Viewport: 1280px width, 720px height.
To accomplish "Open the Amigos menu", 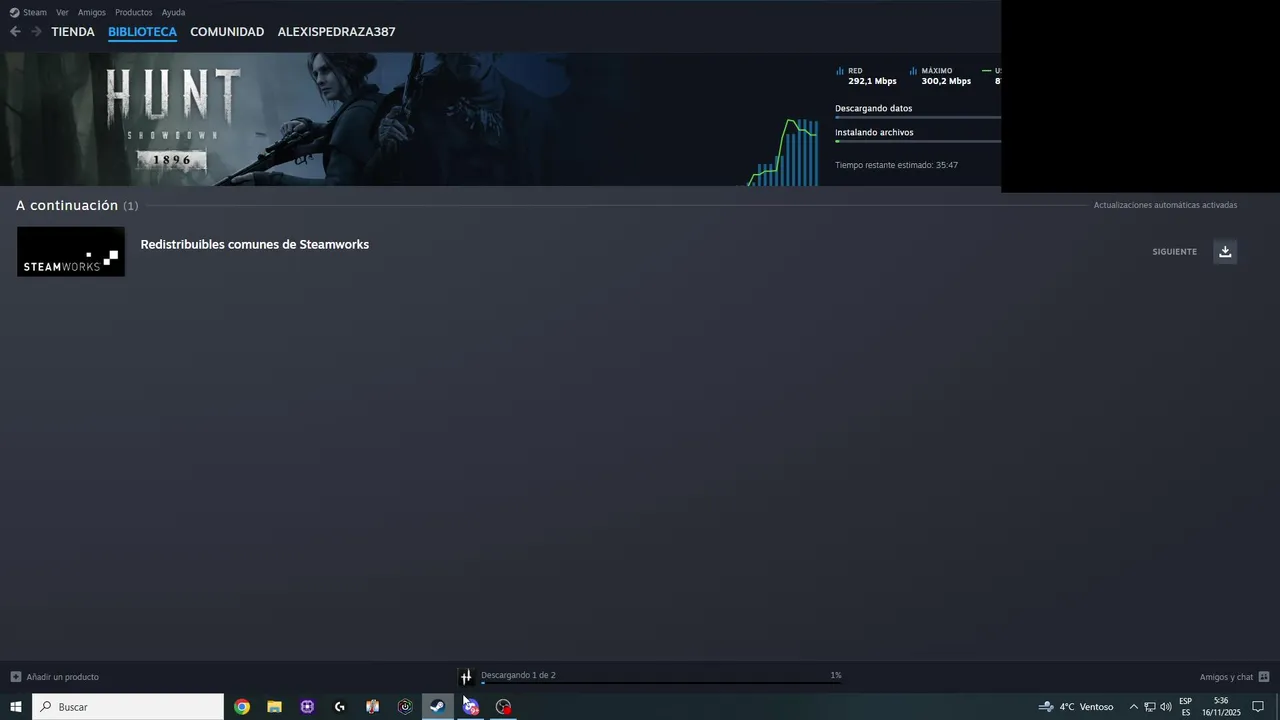I will pos(92,12).
